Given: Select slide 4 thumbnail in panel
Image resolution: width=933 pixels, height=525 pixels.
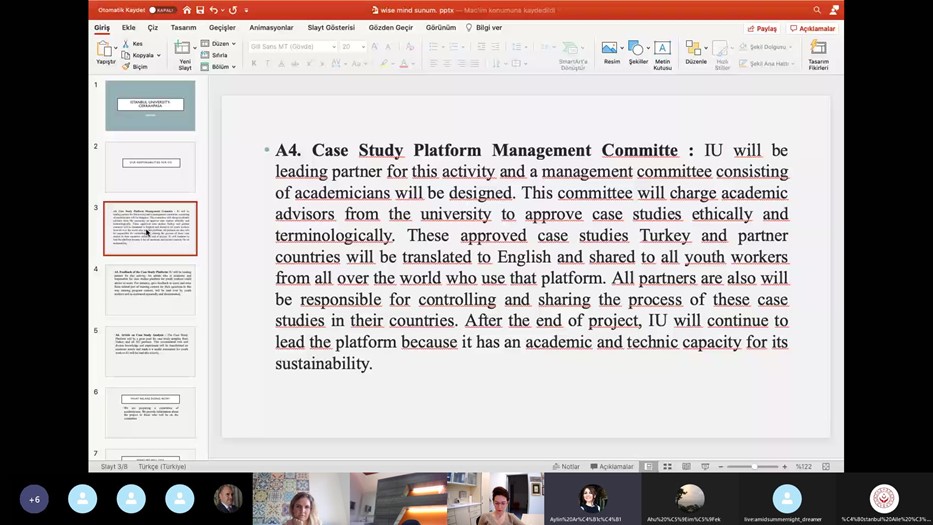Looking at the screenshot, I should click(x=150, y=290).
